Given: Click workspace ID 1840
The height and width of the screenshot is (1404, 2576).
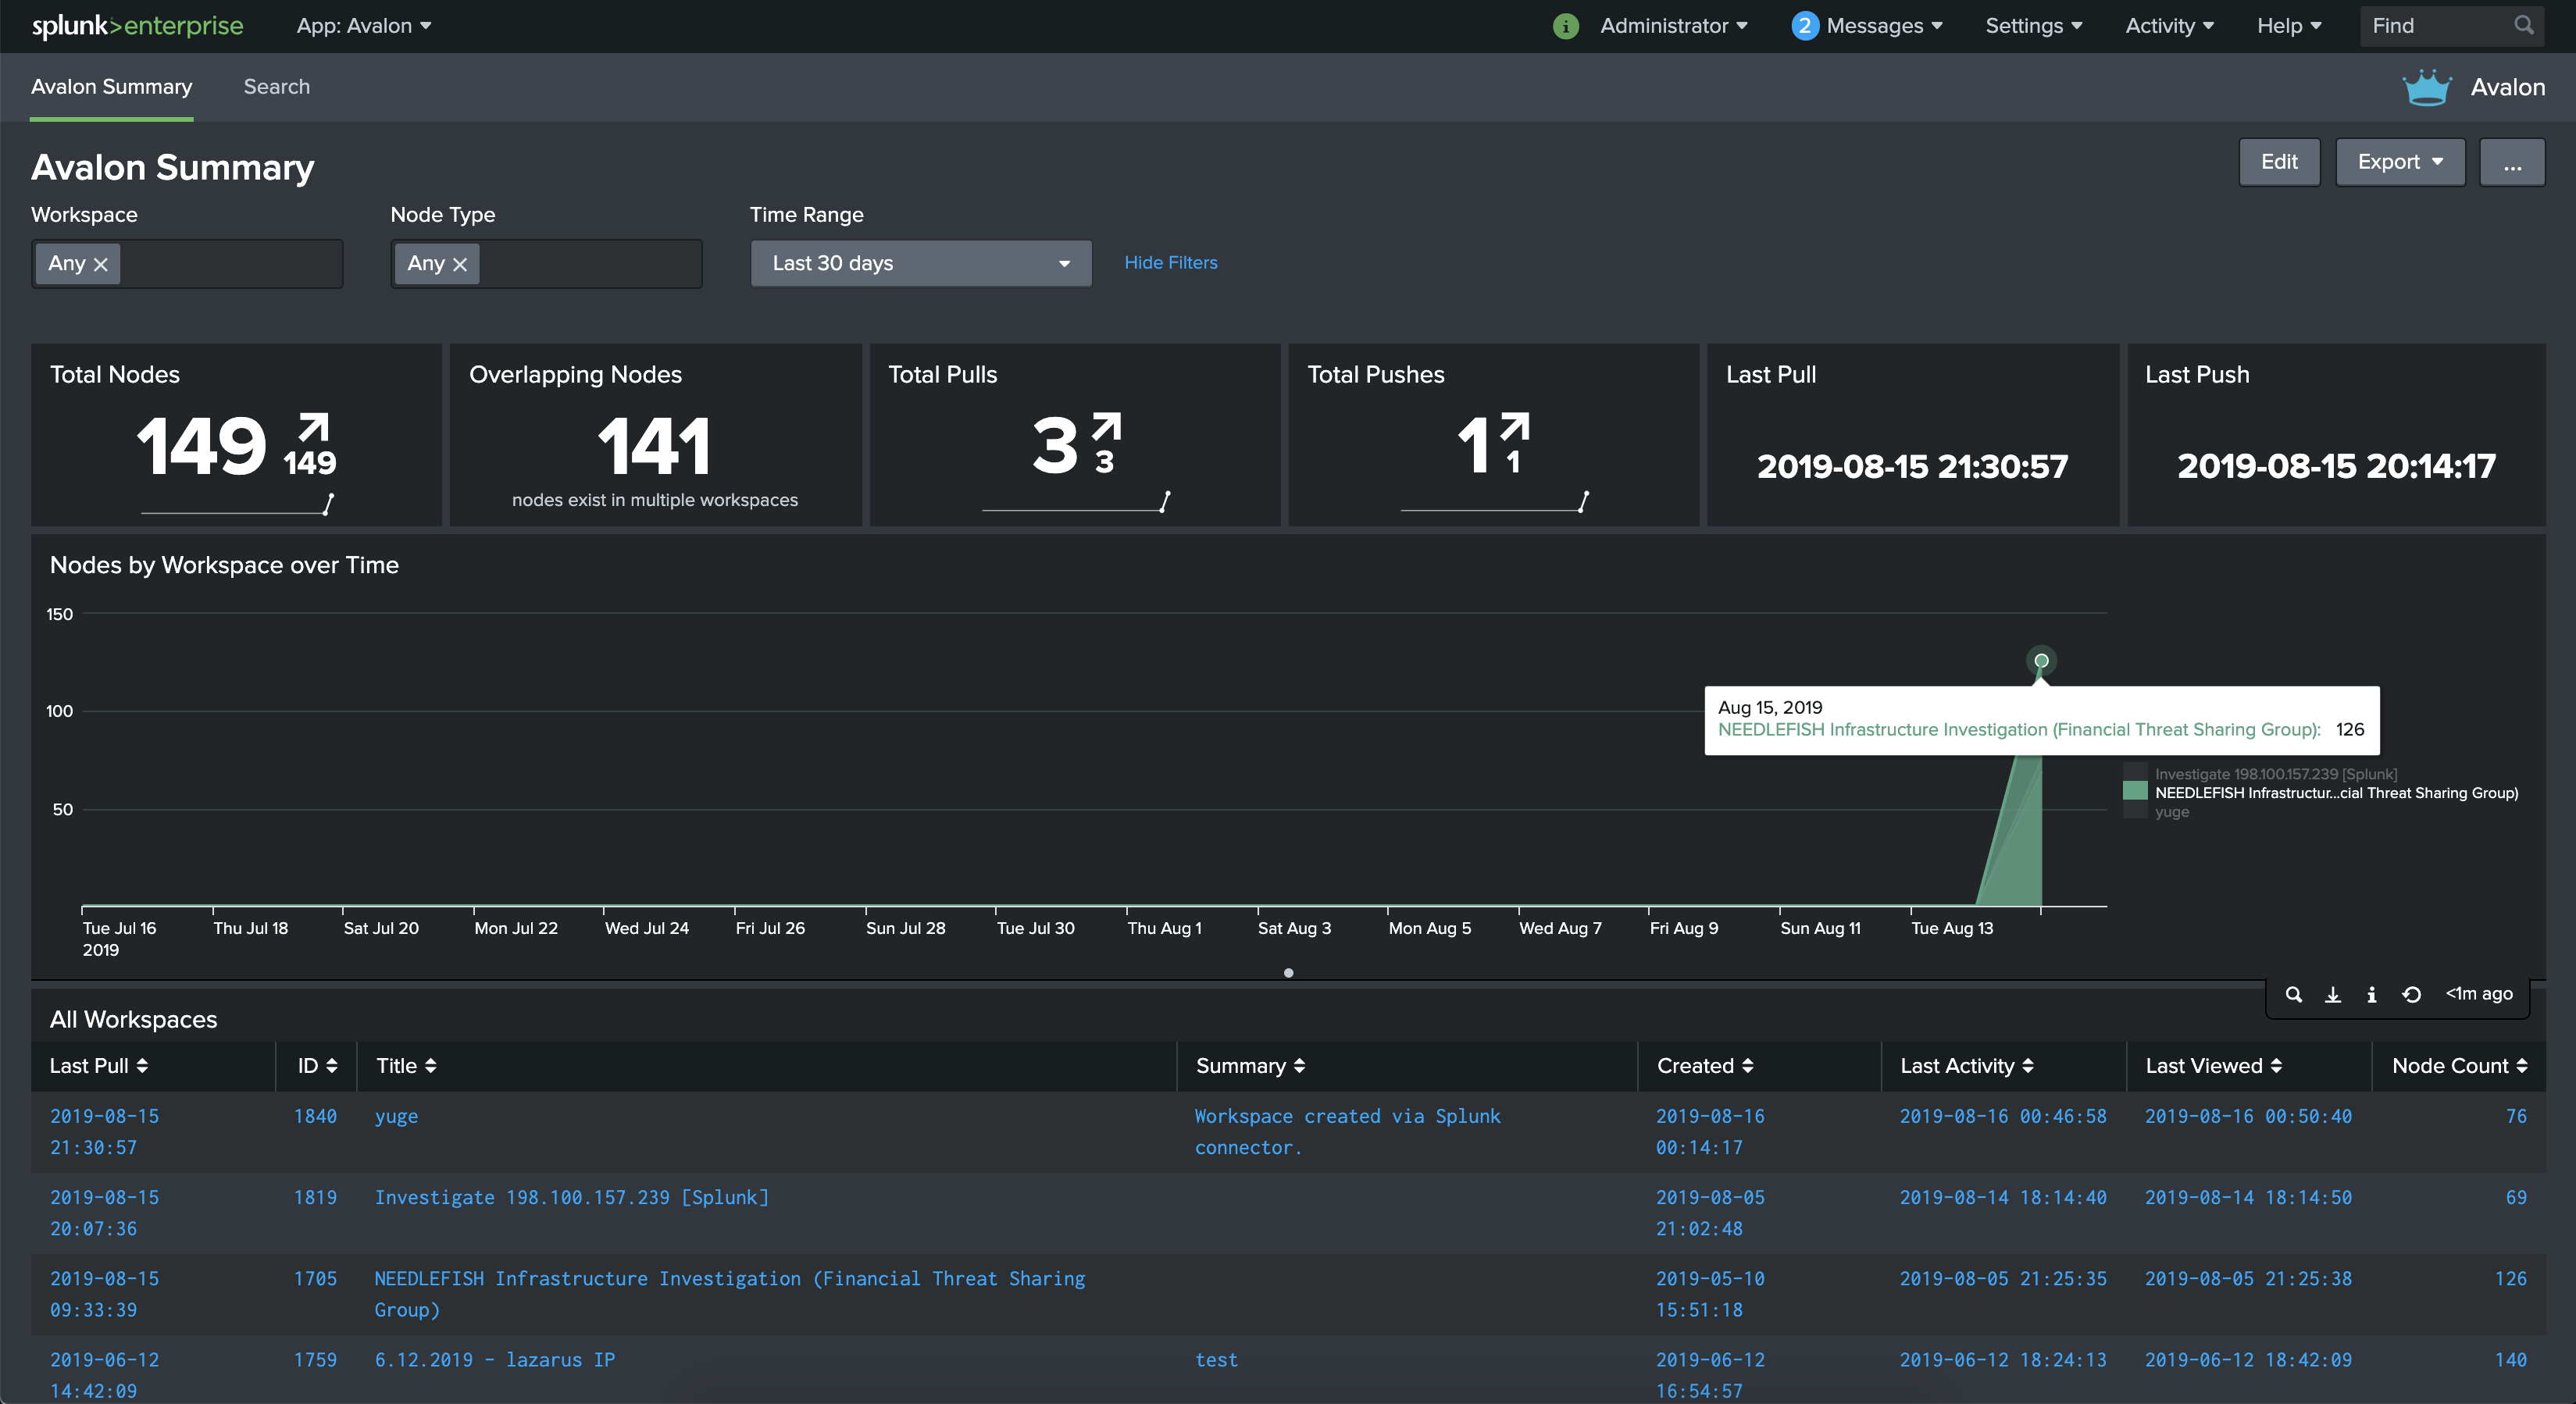Looking at the screenshot, I should point(315,1117).
